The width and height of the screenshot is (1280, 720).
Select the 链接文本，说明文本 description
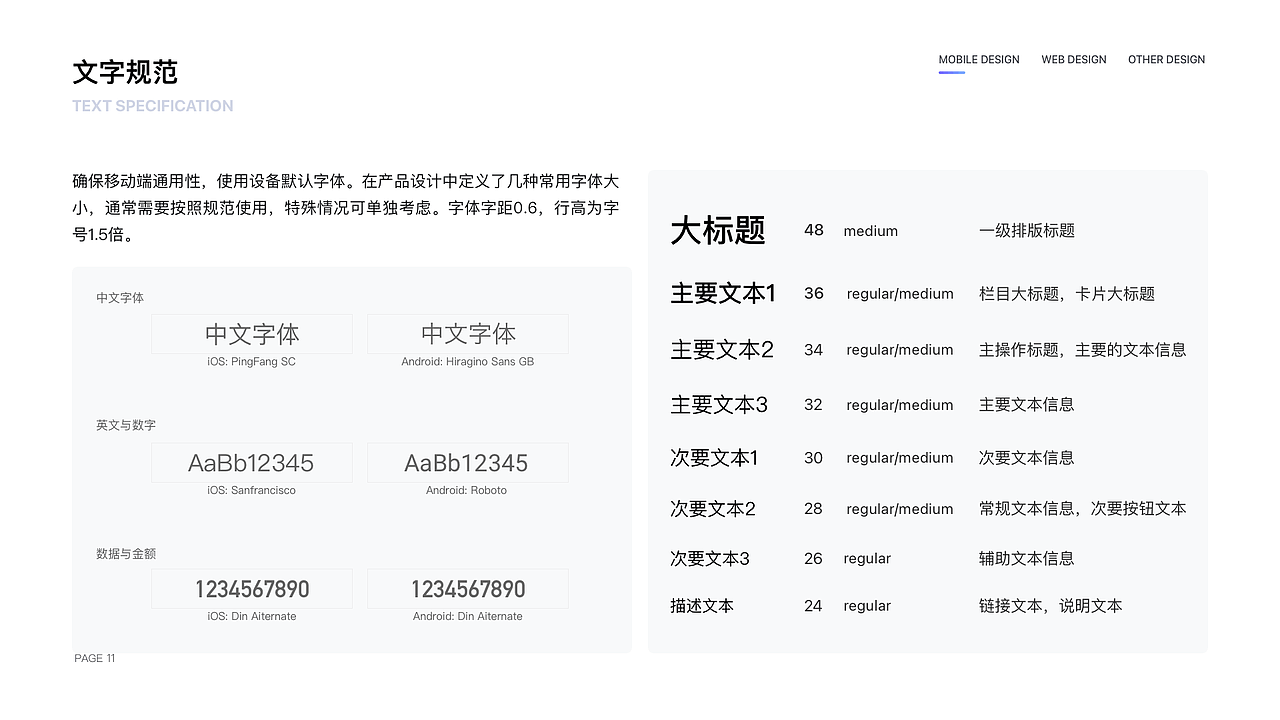pyautogui.click(x=1051, y=606)
